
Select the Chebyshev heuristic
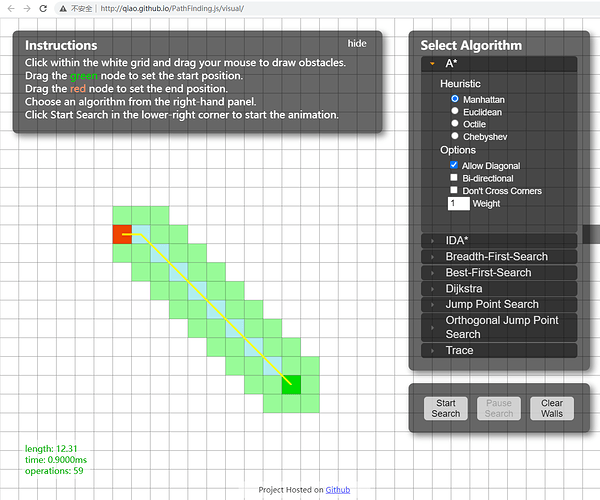(455, 136)
